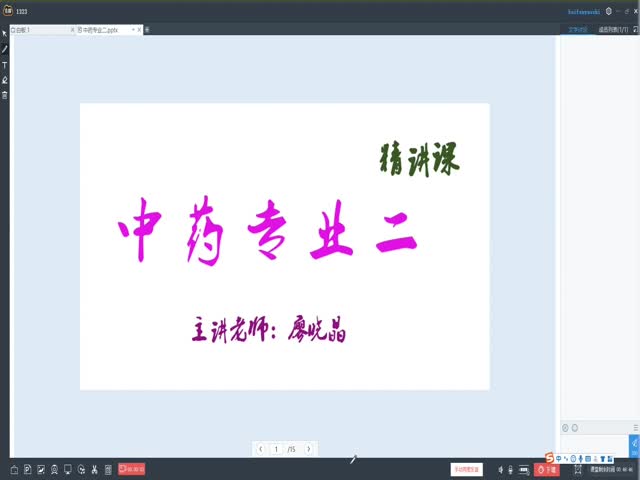Go to next slide page
640x480 pixels.
[x=309, y=449]
